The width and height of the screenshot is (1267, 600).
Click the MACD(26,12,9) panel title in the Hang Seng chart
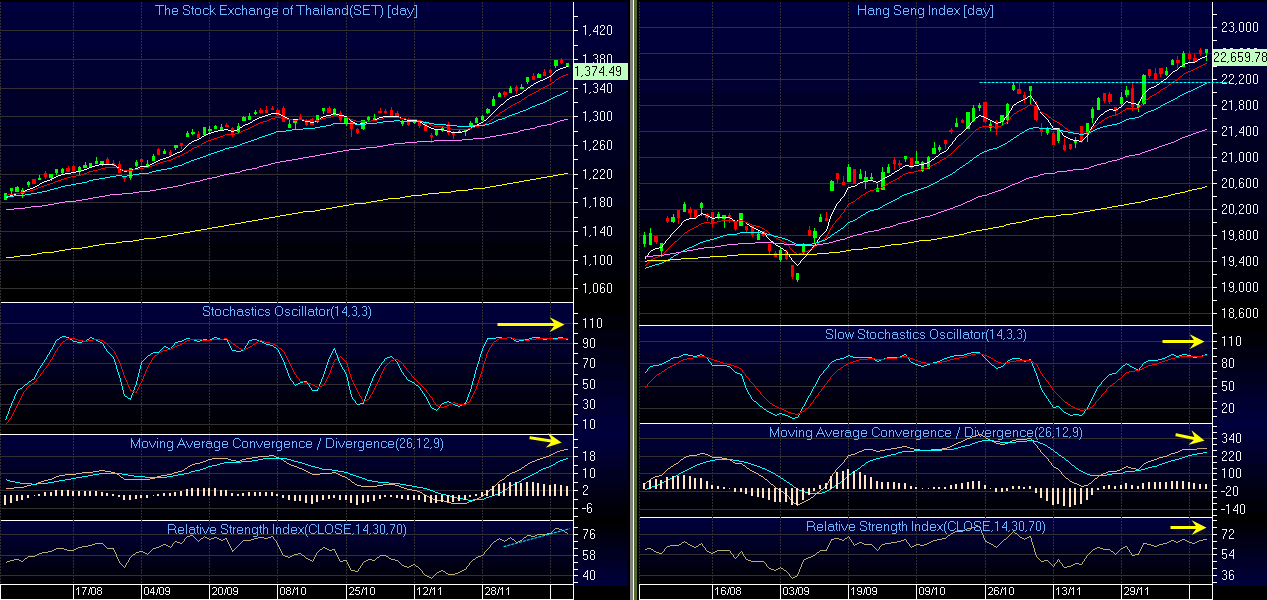click(x=925, y=433)
